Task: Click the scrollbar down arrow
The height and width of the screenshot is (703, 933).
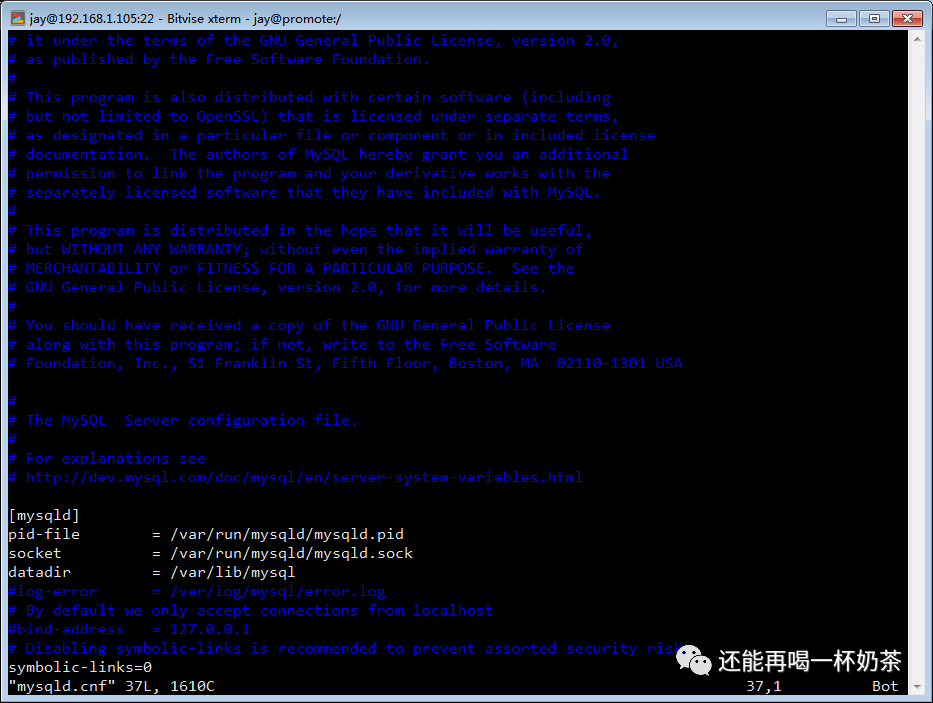Action: point(917,686)
